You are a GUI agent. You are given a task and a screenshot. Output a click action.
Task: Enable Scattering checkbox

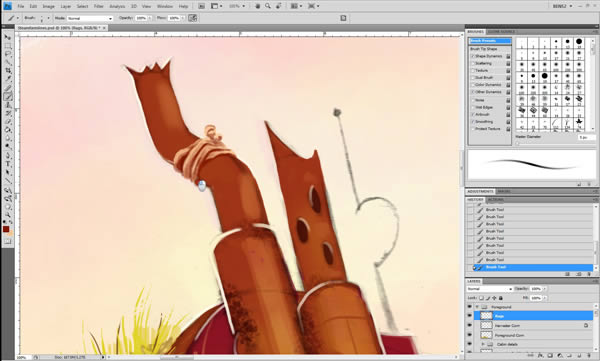pyautogui.click(x=473, y=63)
